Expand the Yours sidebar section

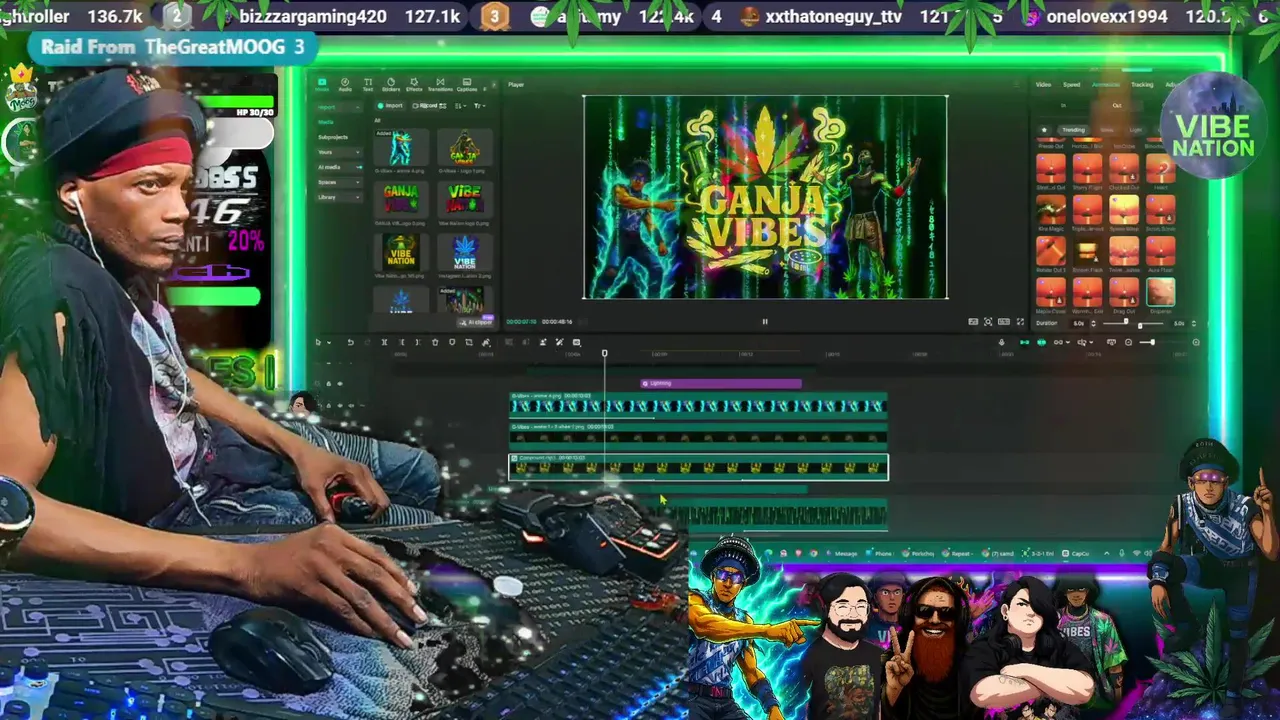(x=340, y=152)
